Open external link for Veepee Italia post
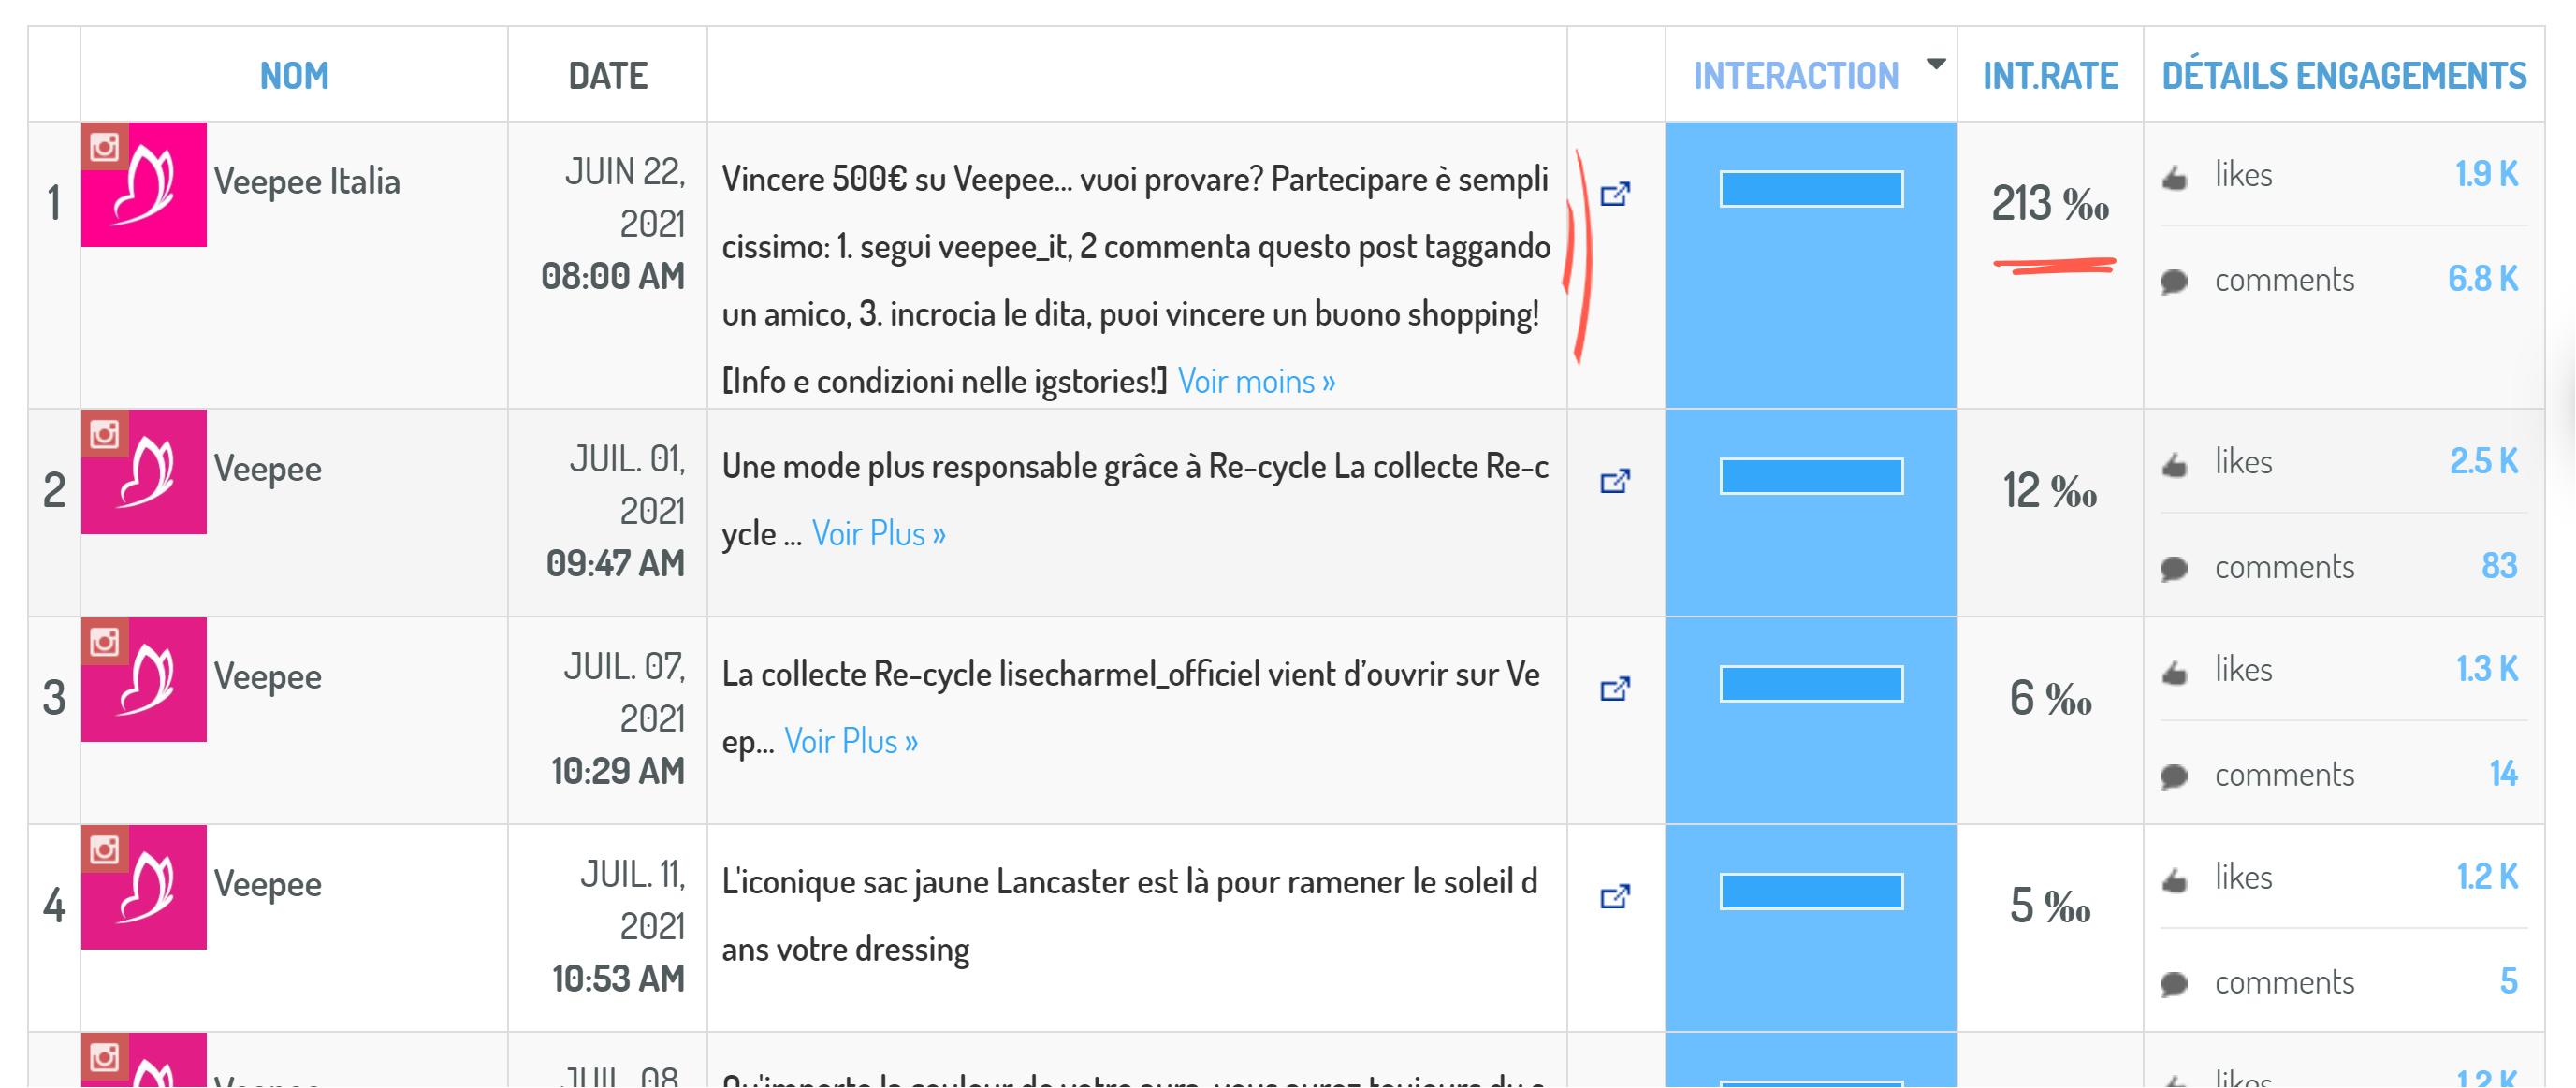 pos(1615,194)
